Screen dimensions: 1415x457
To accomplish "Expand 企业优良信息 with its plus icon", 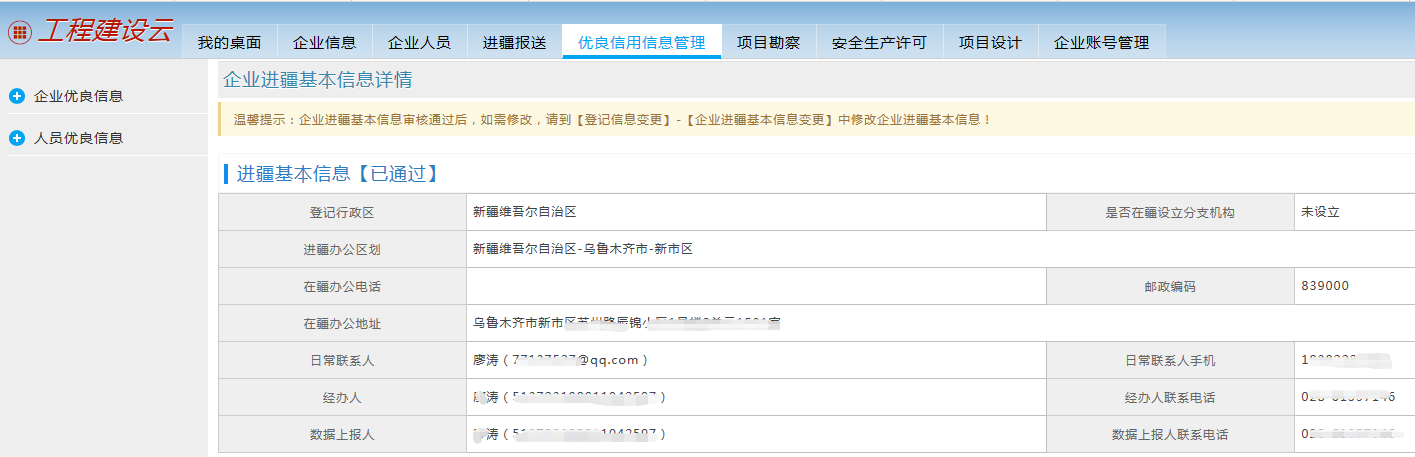I will (16, 96).
